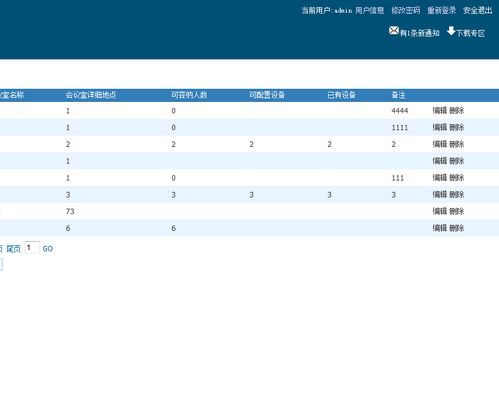Click 尾页 last page link

pyautogui.click(x=14, y=249)
